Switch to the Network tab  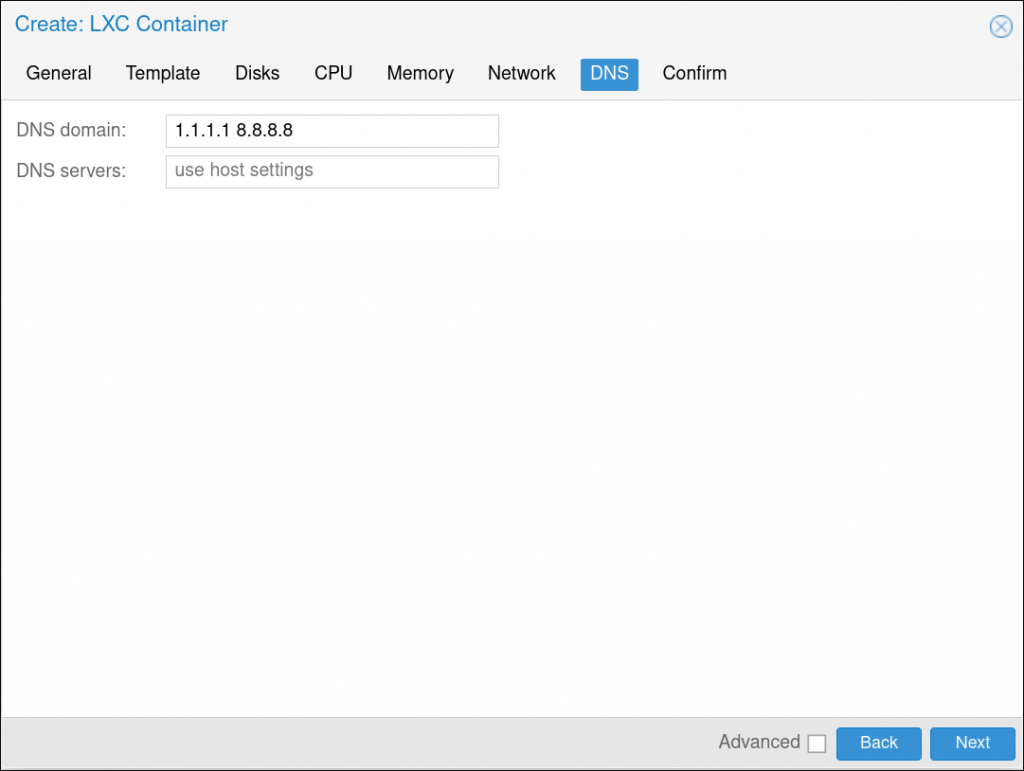521,74
